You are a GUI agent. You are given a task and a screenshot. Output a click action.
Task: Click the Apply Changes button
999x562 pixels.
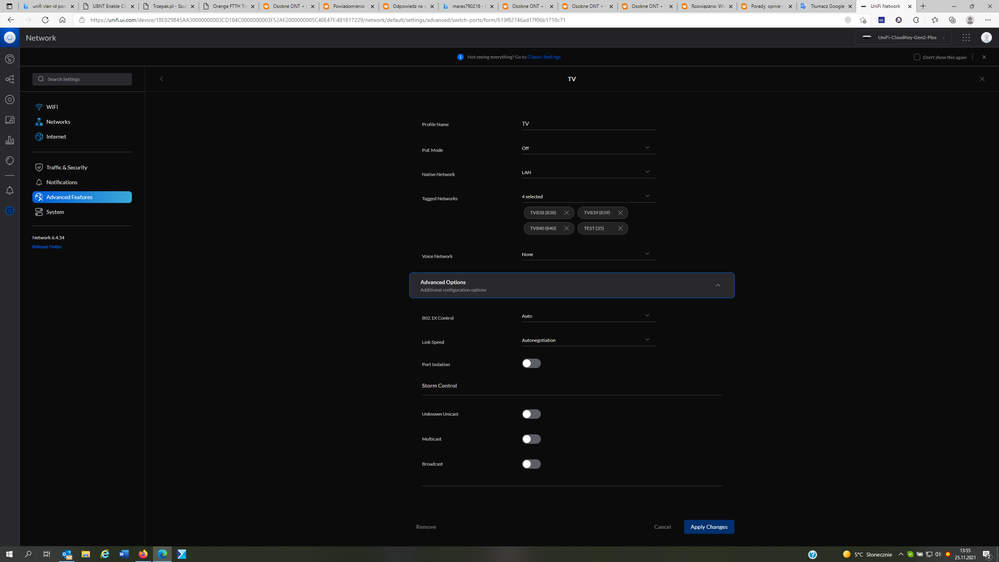(x=708, y=527)
